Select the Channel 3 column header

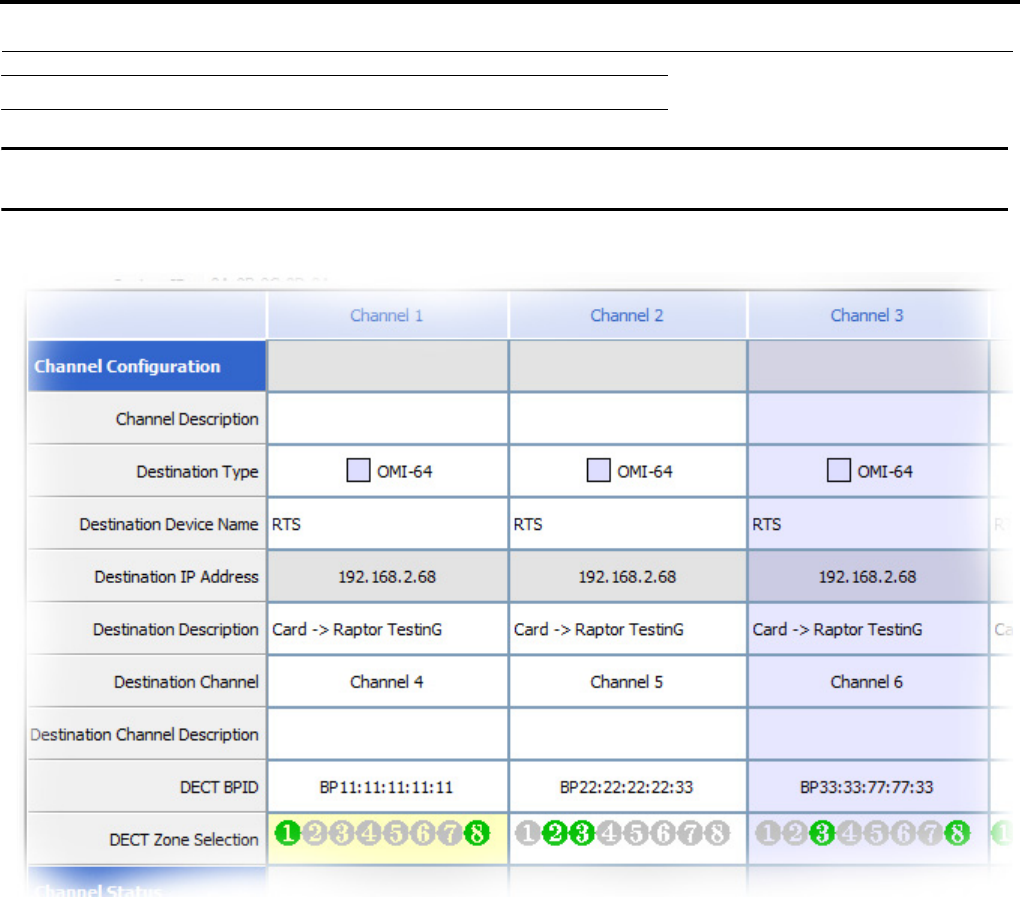click(868, 315)
